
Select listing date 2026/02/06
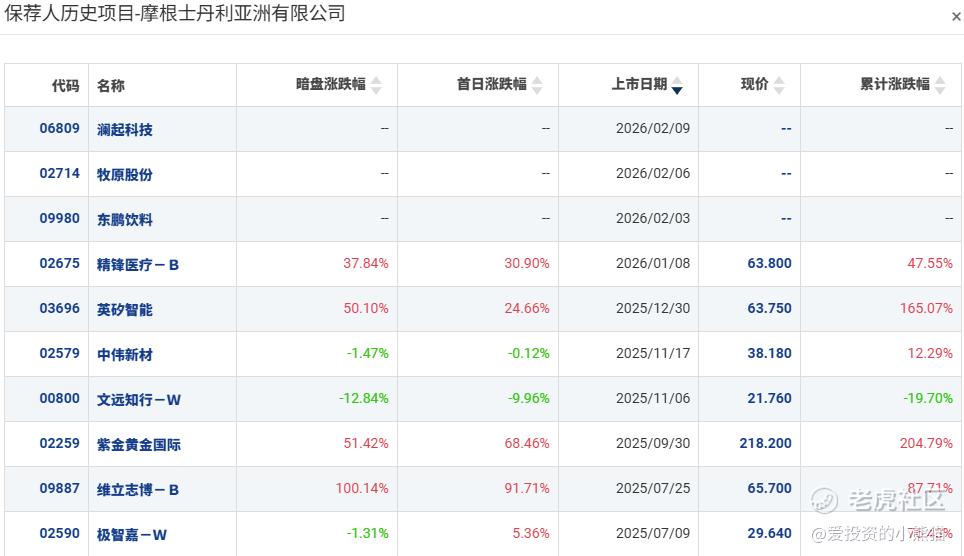pyautogui.click(x=653, y=173)
